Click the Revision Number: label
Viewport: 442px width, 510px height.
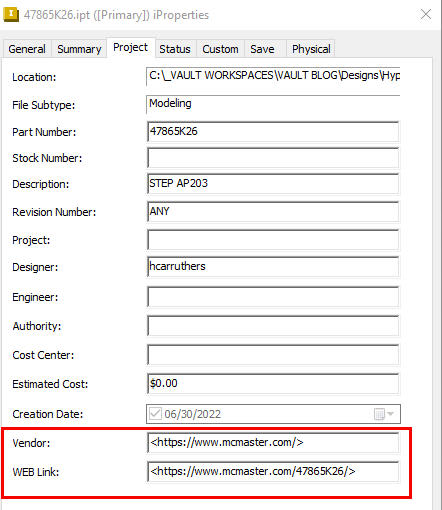click(54, 212)
